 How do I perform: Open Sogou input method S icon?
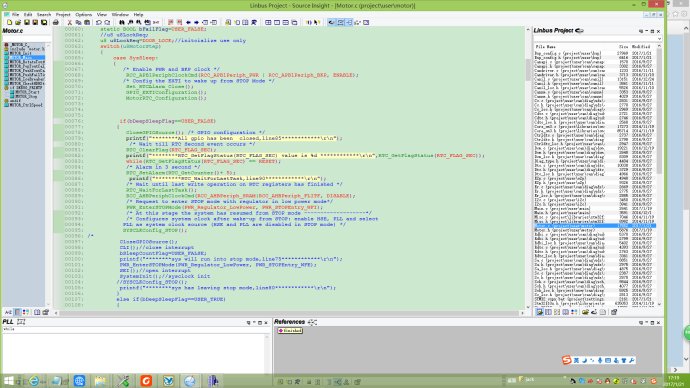567,360
